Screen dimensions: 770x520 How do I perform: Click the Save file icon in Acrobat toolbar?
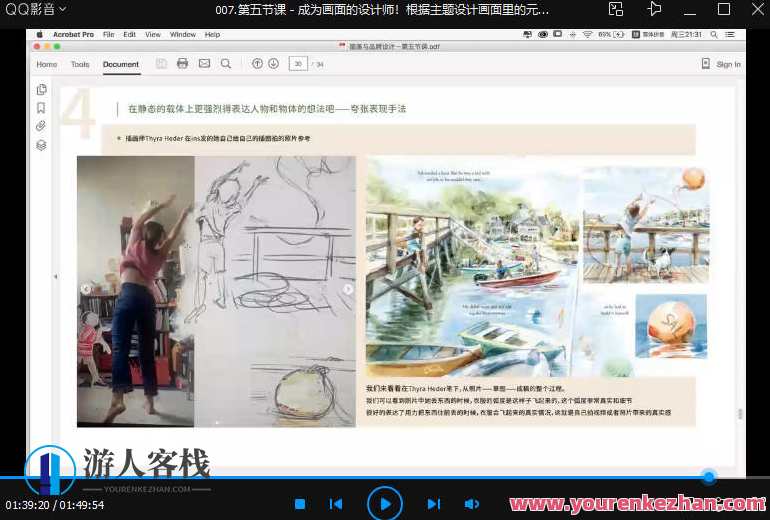pyautogui.click(x=161, y=64)
